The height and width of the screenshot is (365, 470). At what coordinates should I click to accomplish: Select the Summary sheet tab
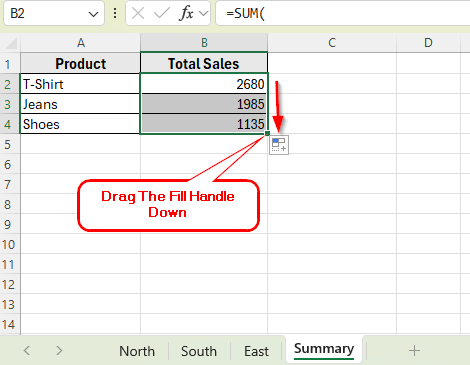[324, 349]
